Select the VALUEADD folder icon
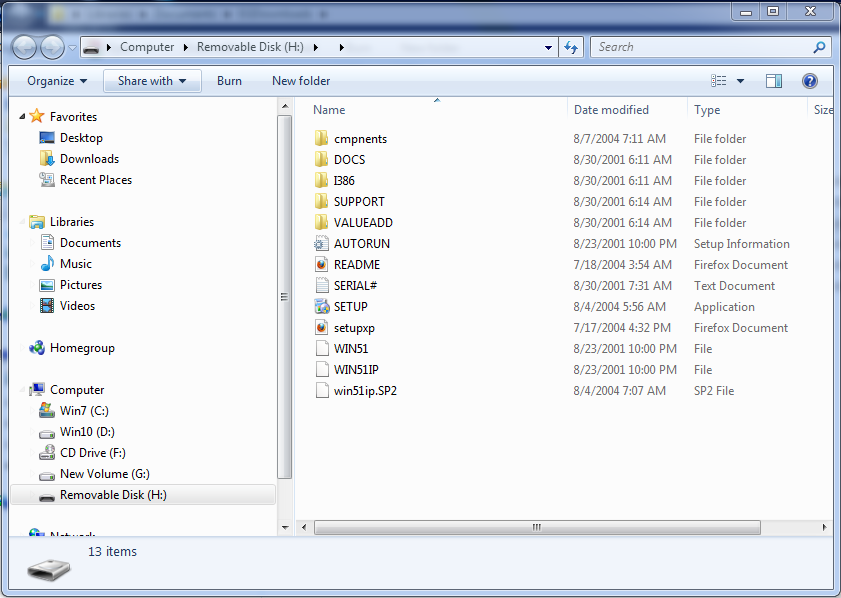 321,223
